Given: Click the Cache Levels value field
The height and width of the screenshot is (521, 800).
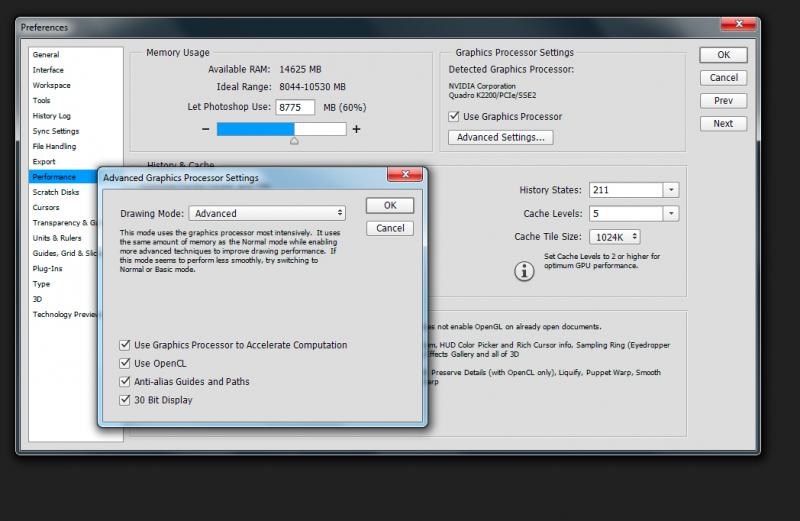Looking at the screenshot, I should (x=626, y=213).
